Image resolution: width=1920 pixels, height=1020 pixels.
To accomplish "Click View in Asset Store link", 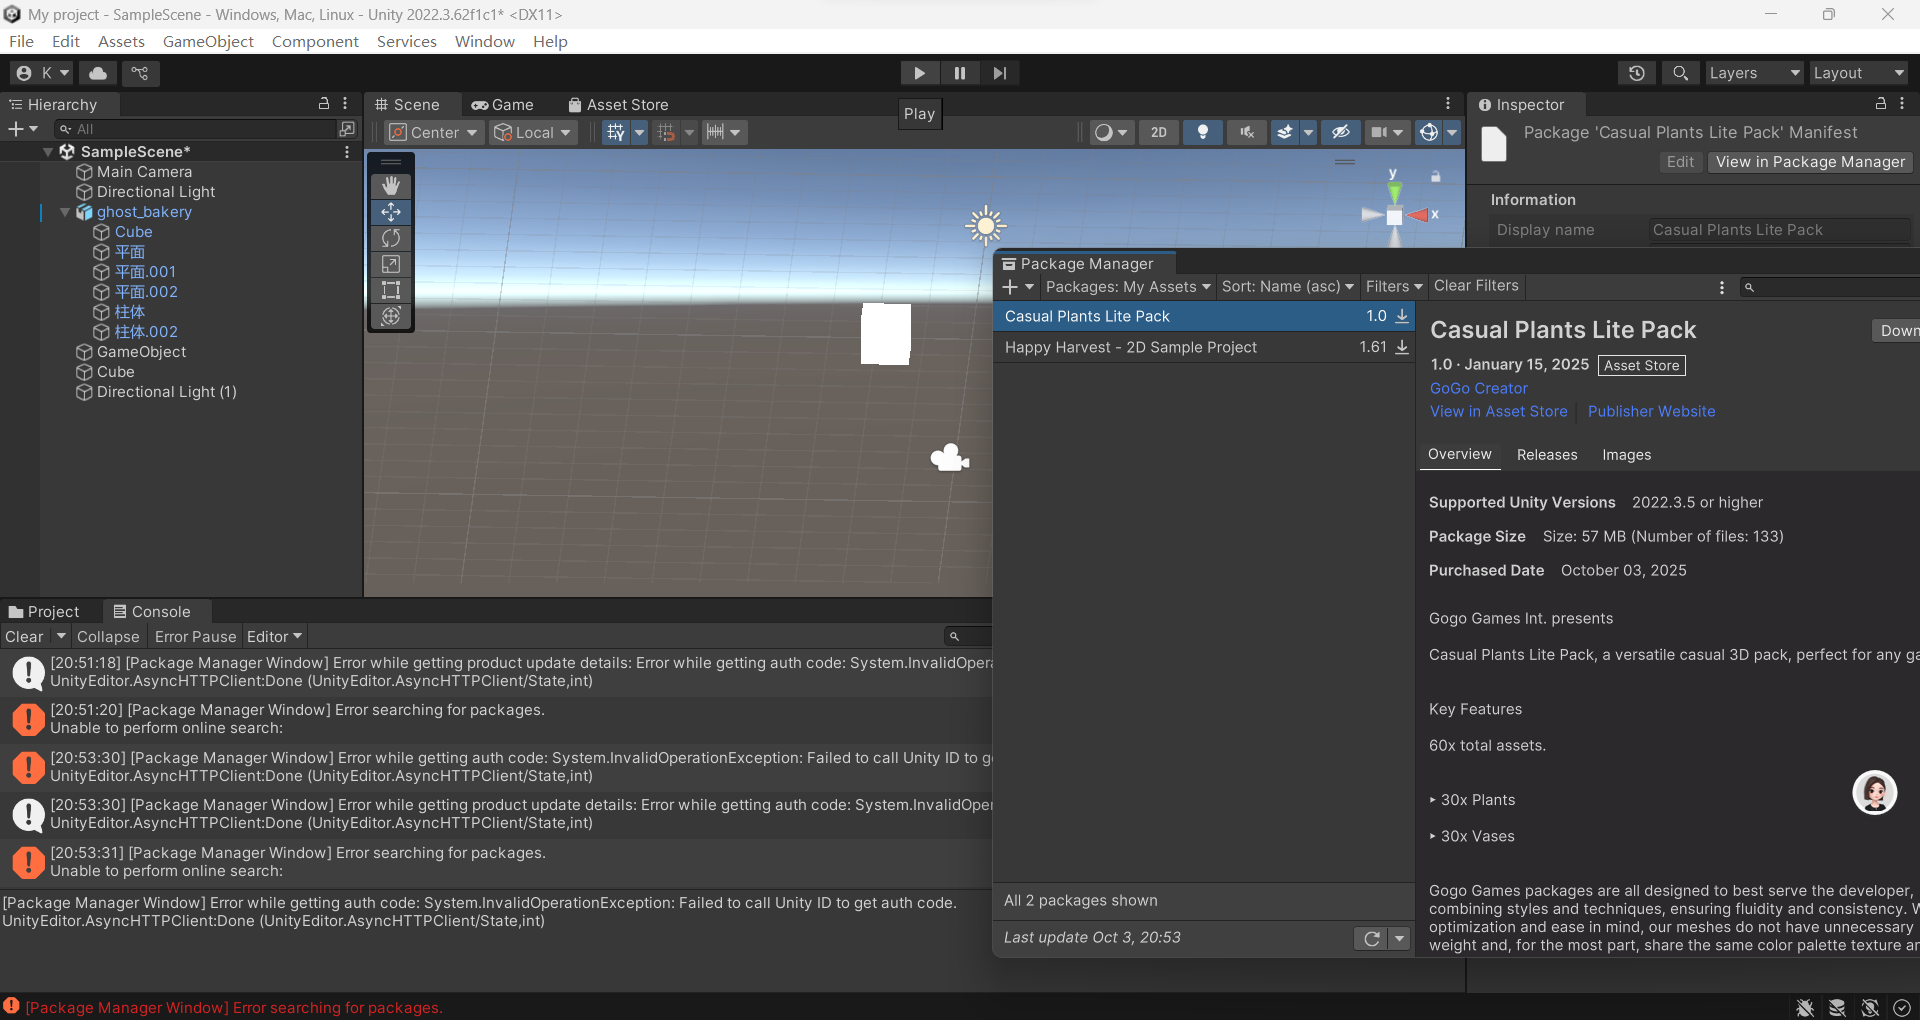I will point(1497,411).
